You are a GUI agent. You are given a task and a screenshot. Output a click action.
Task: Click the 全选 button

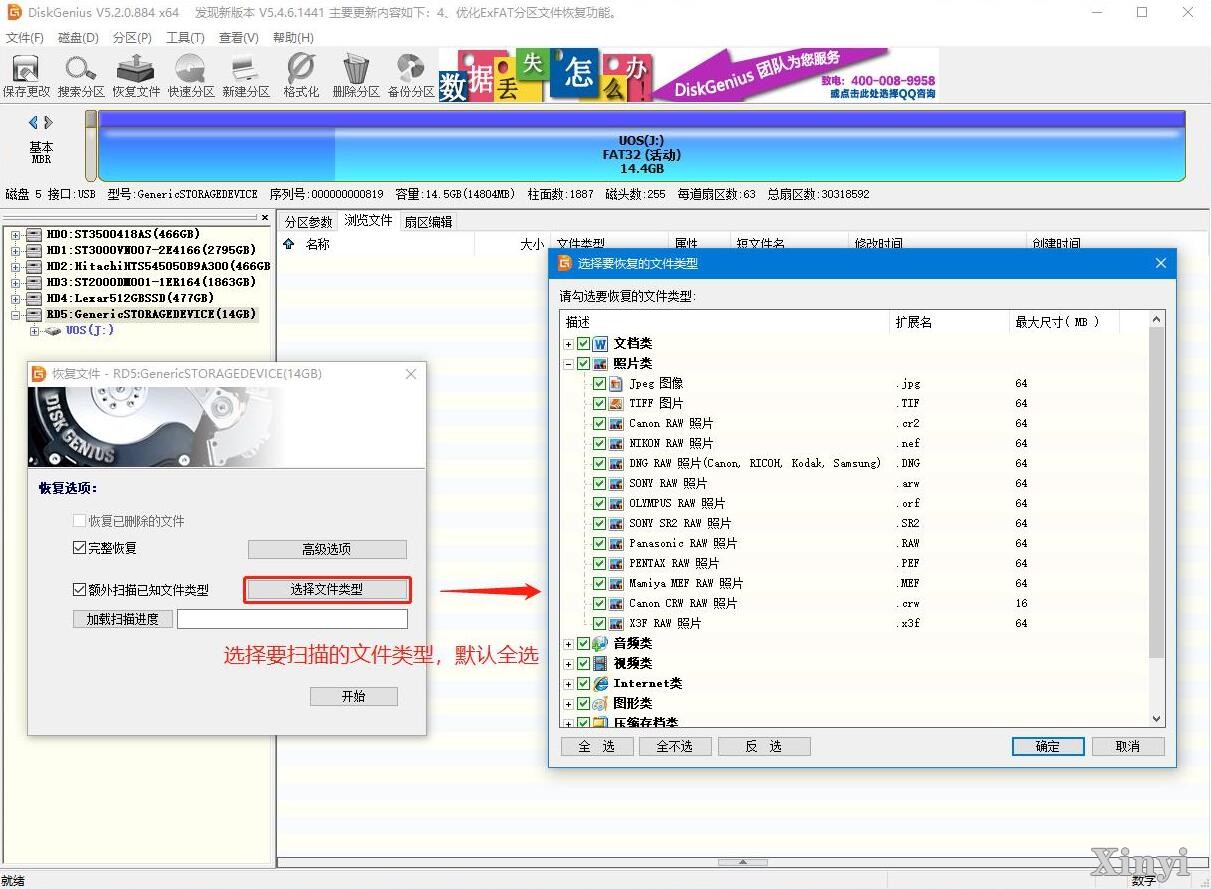(x=597, y=747)
